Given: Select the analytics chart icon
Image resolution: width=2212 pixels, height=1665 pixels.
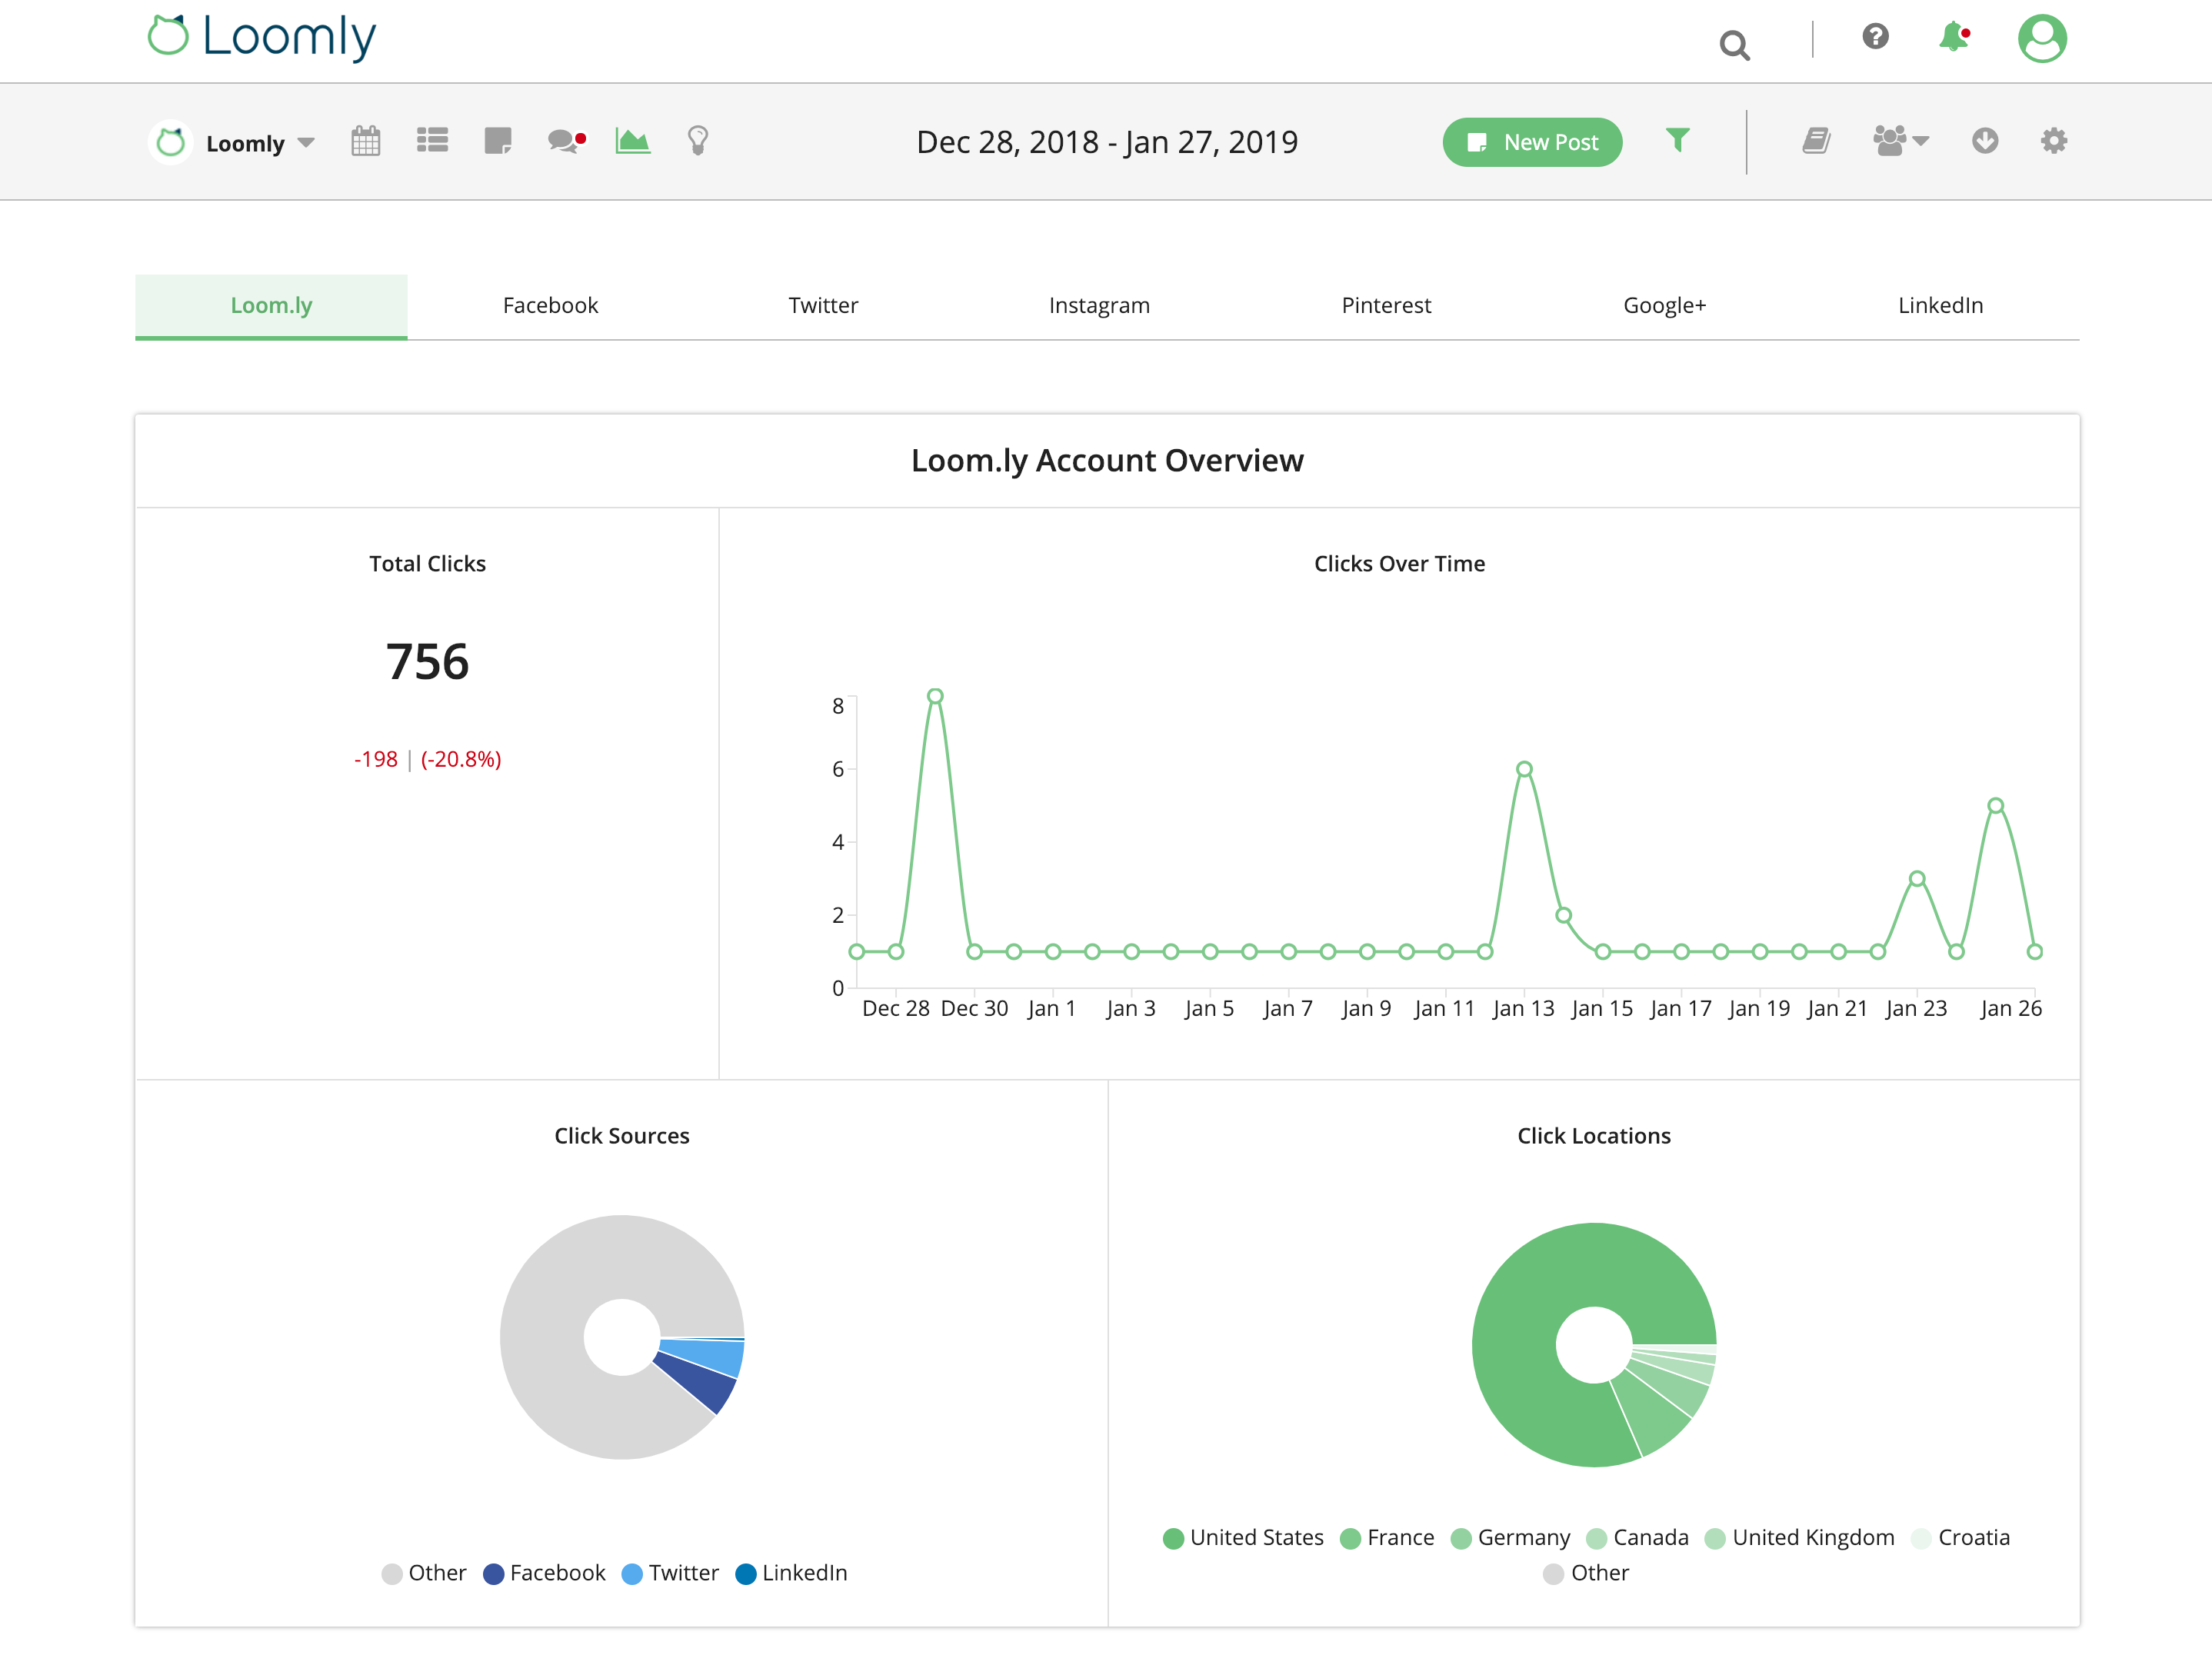Looking at the screenshot, I should coord(632,141).
